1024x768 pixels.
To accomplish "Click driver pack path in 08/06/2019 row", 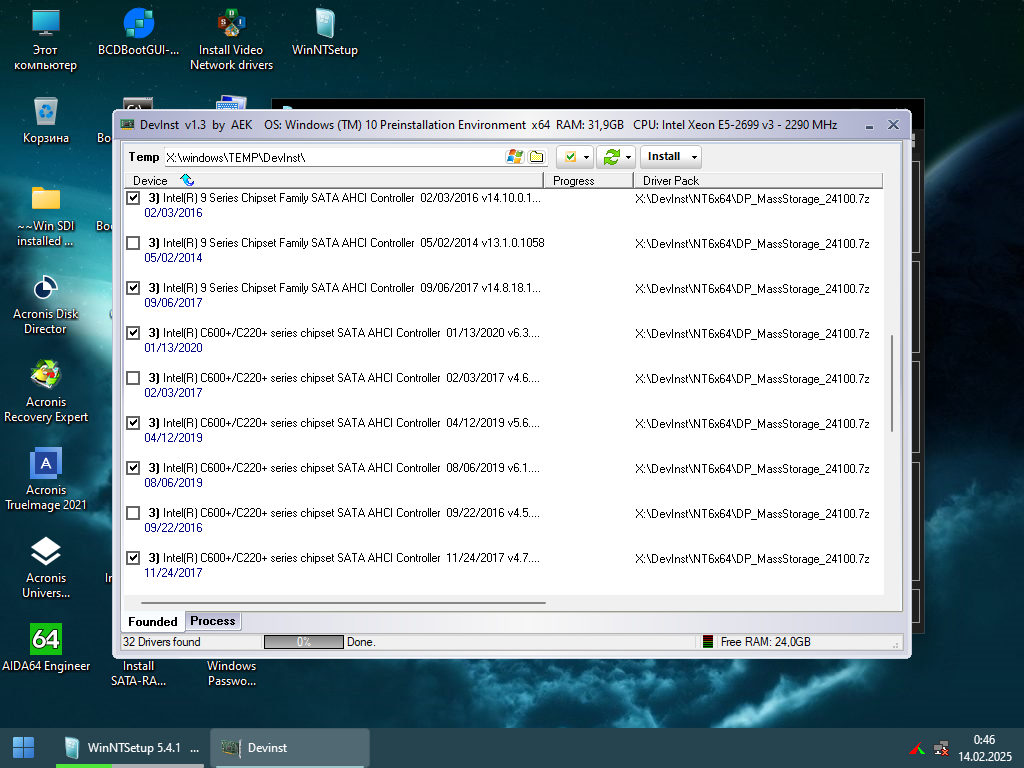I will (752, 469).
